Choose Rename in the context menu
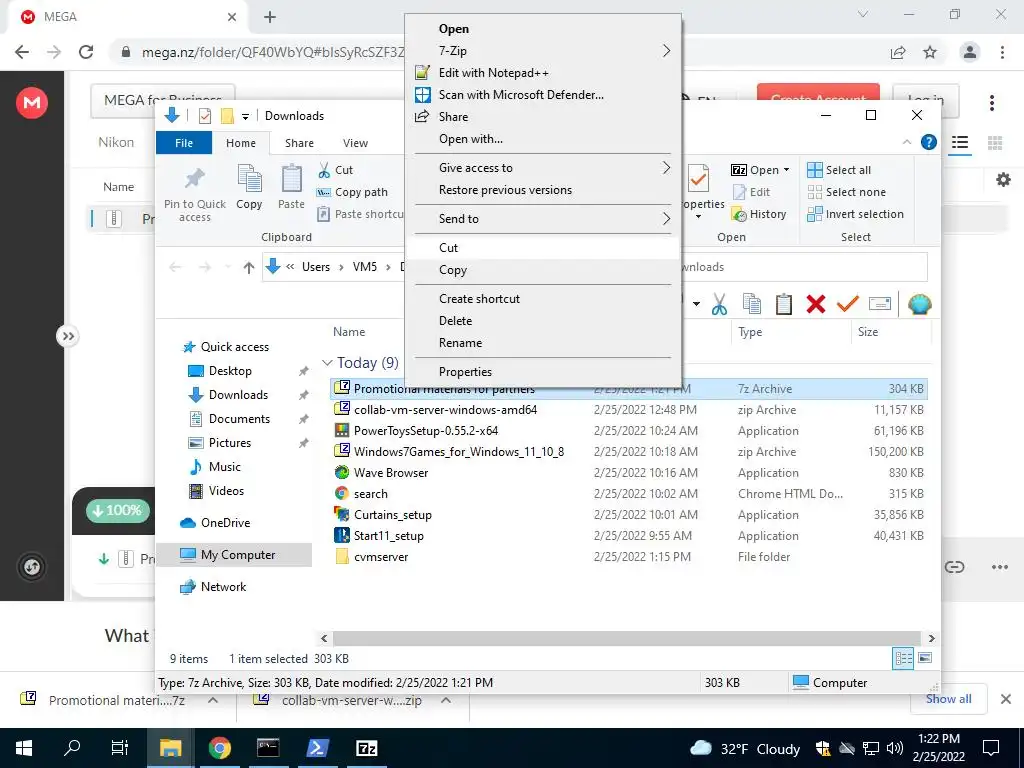 [x=542, y=343]
